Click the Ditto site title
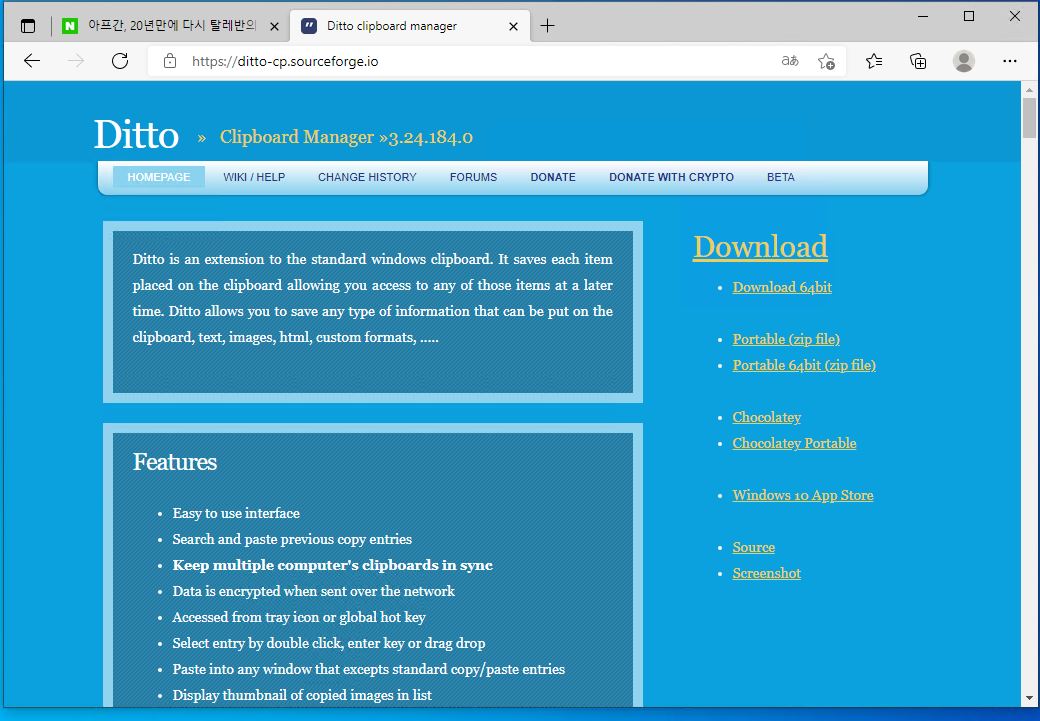This screenshot has width=1040, height=721. [x=137, y=135]
